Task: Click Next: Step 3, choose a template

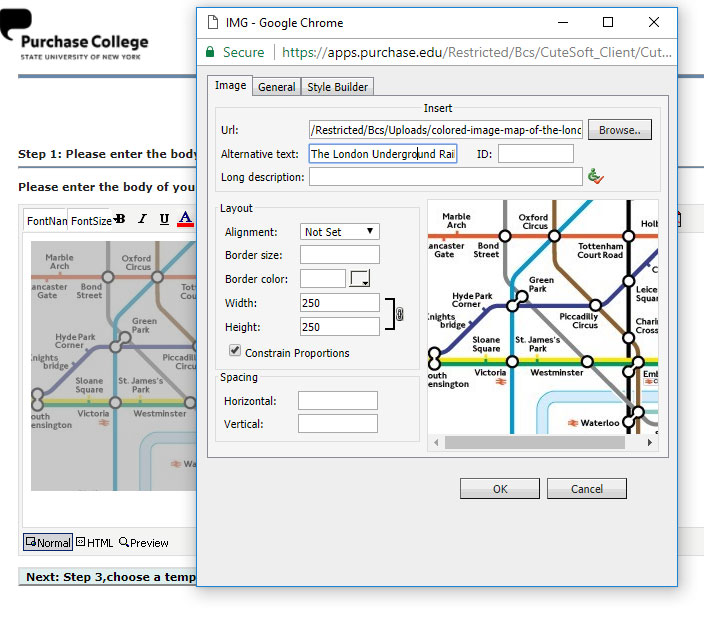Action: 107,577
